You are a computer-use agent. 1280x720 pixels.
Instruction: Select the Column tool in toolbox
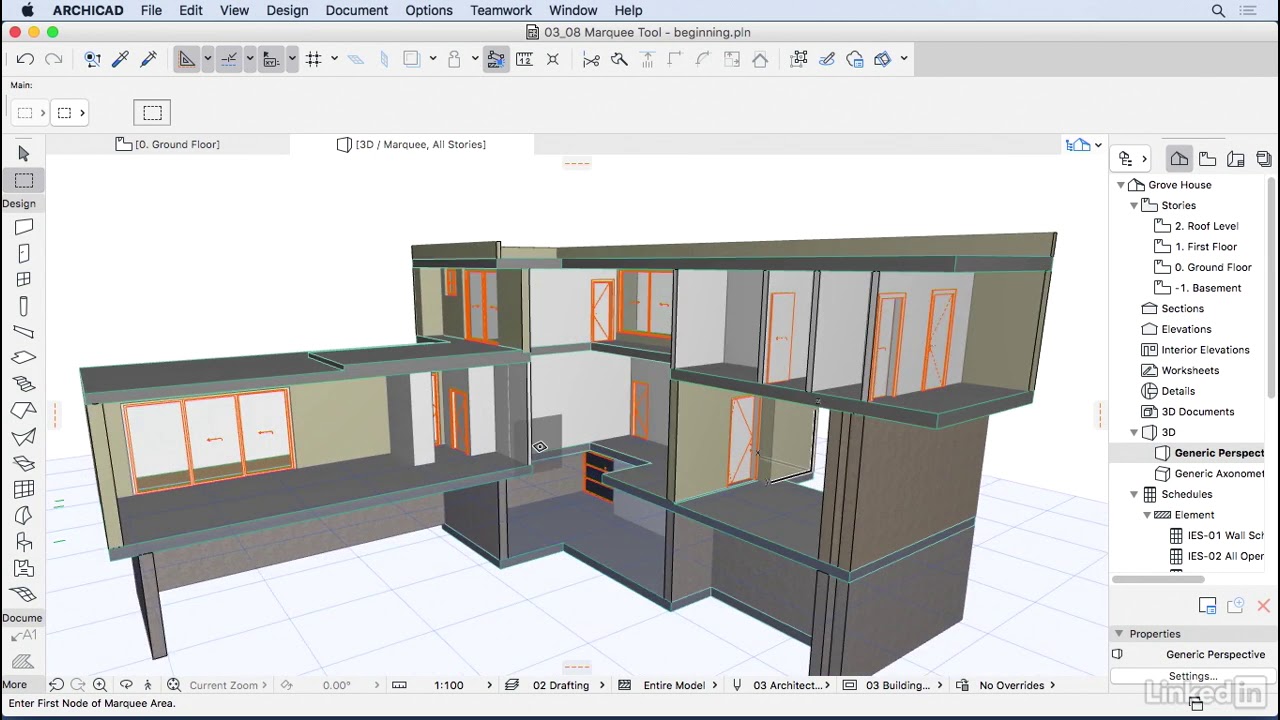(24, 306)
